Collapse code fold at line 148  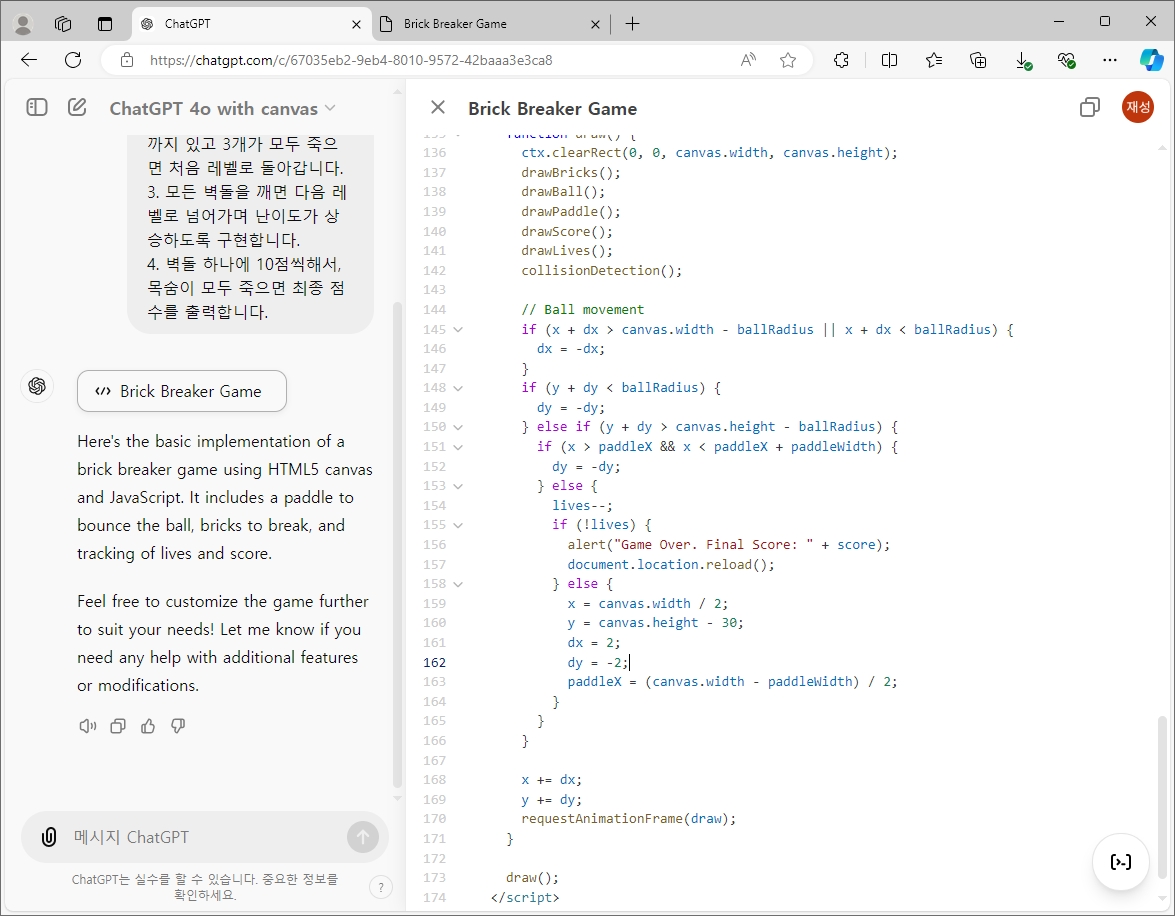[458, 388]
